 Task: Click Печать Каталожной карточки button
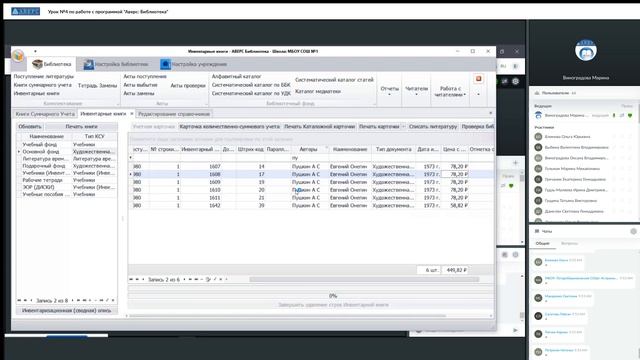(320, 127)
